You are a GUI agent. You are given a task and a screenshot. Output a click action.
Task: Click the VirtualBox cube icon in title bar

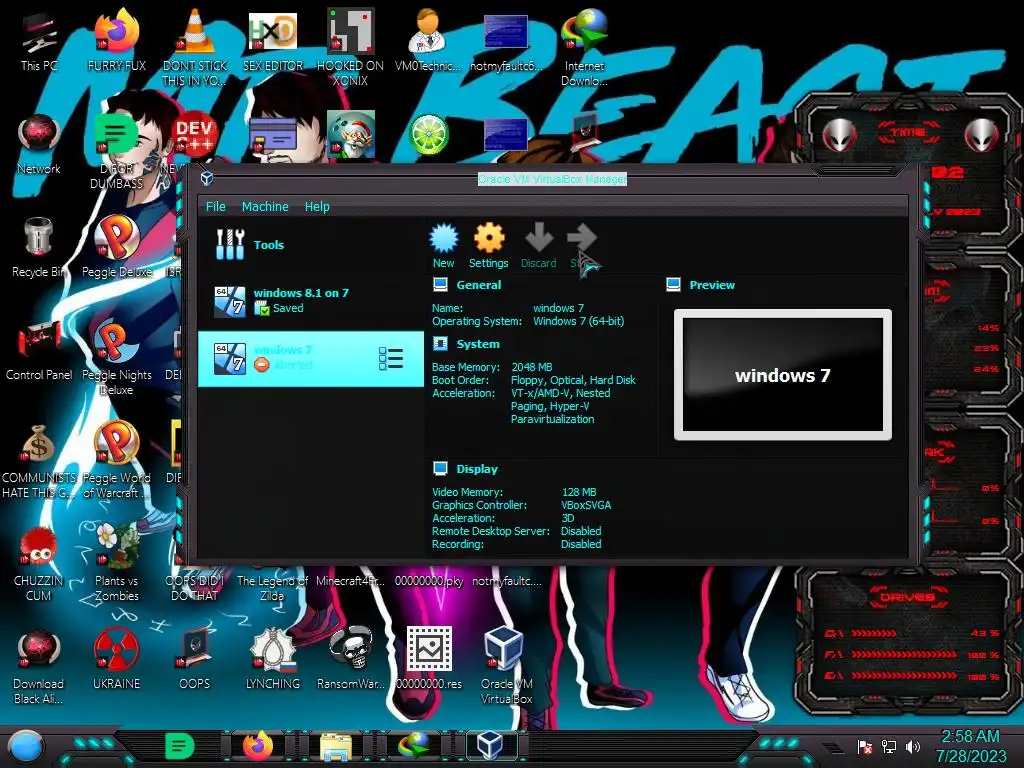tap(207, 178)
